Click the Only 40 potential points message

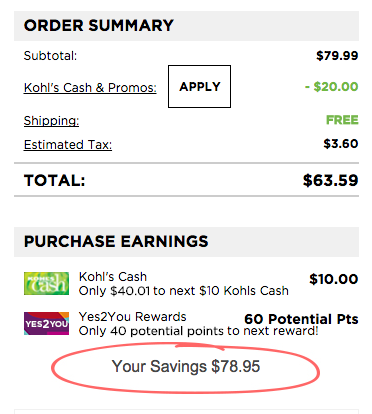coord(199,331)
